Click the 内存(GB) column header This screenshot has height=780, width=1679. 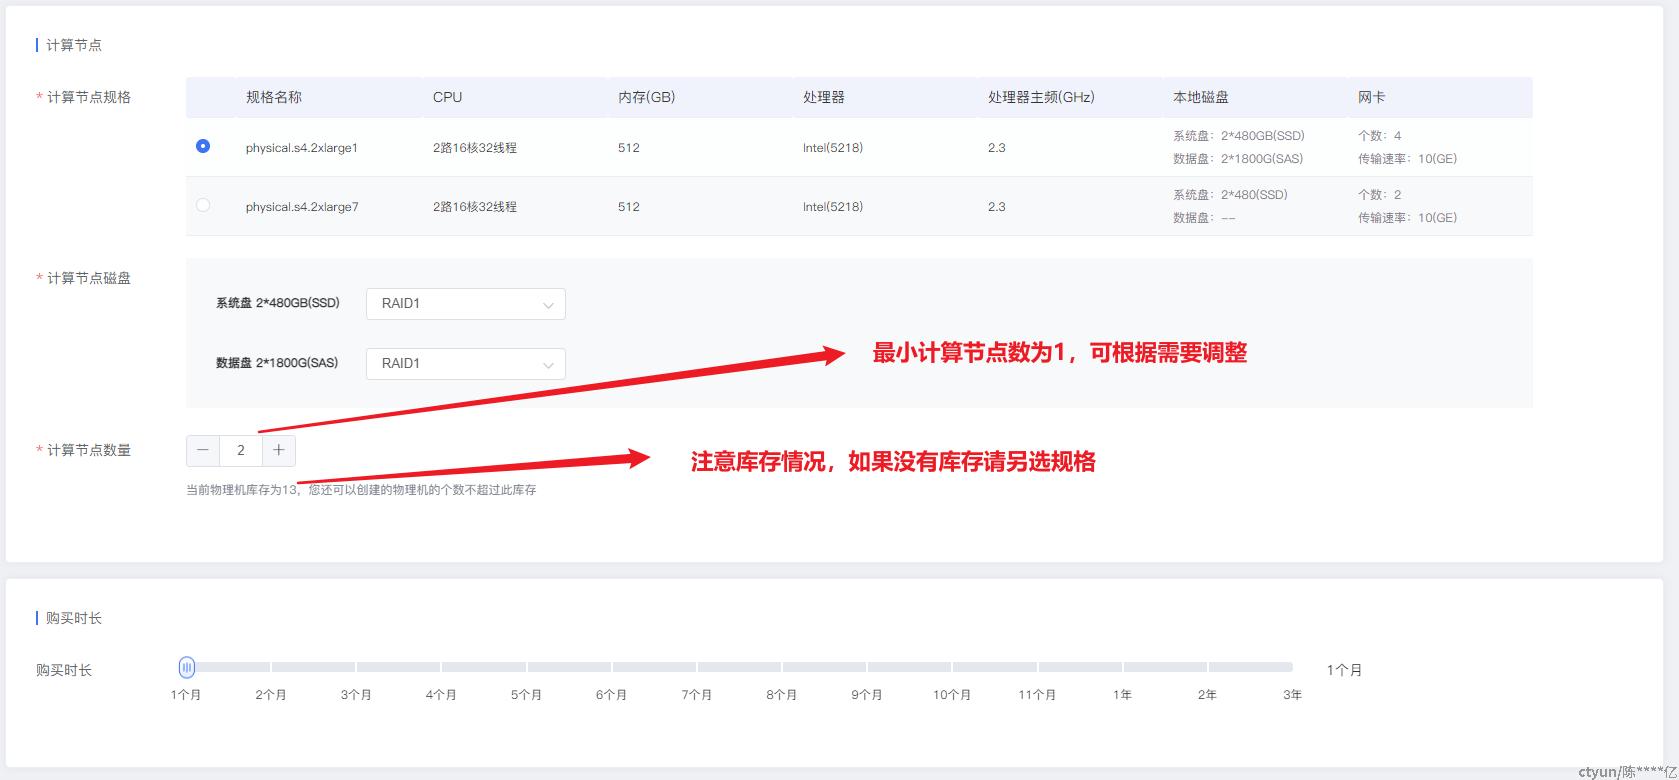click(x=646, y=97)
